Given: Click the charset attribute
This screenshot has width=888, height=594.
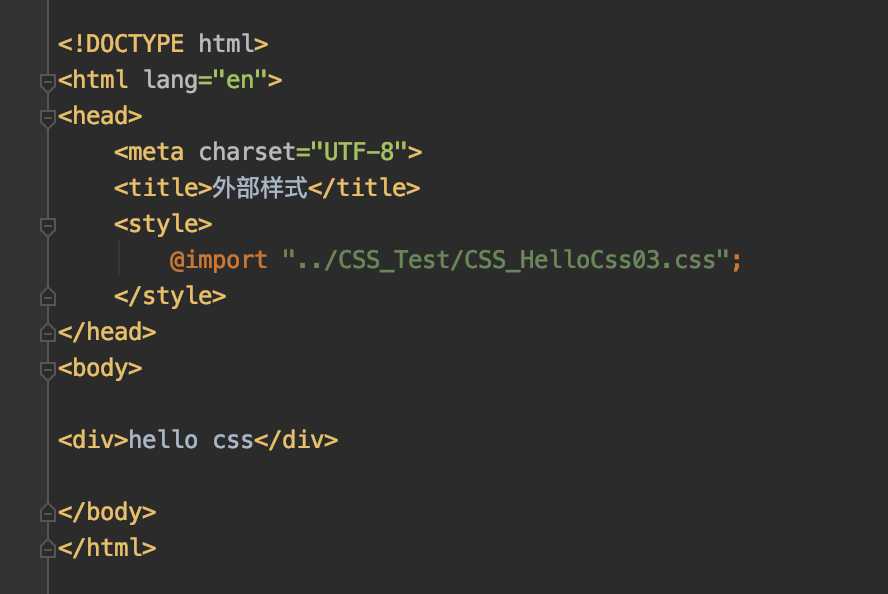Looking at the screenshot, I should coord(247,152).
